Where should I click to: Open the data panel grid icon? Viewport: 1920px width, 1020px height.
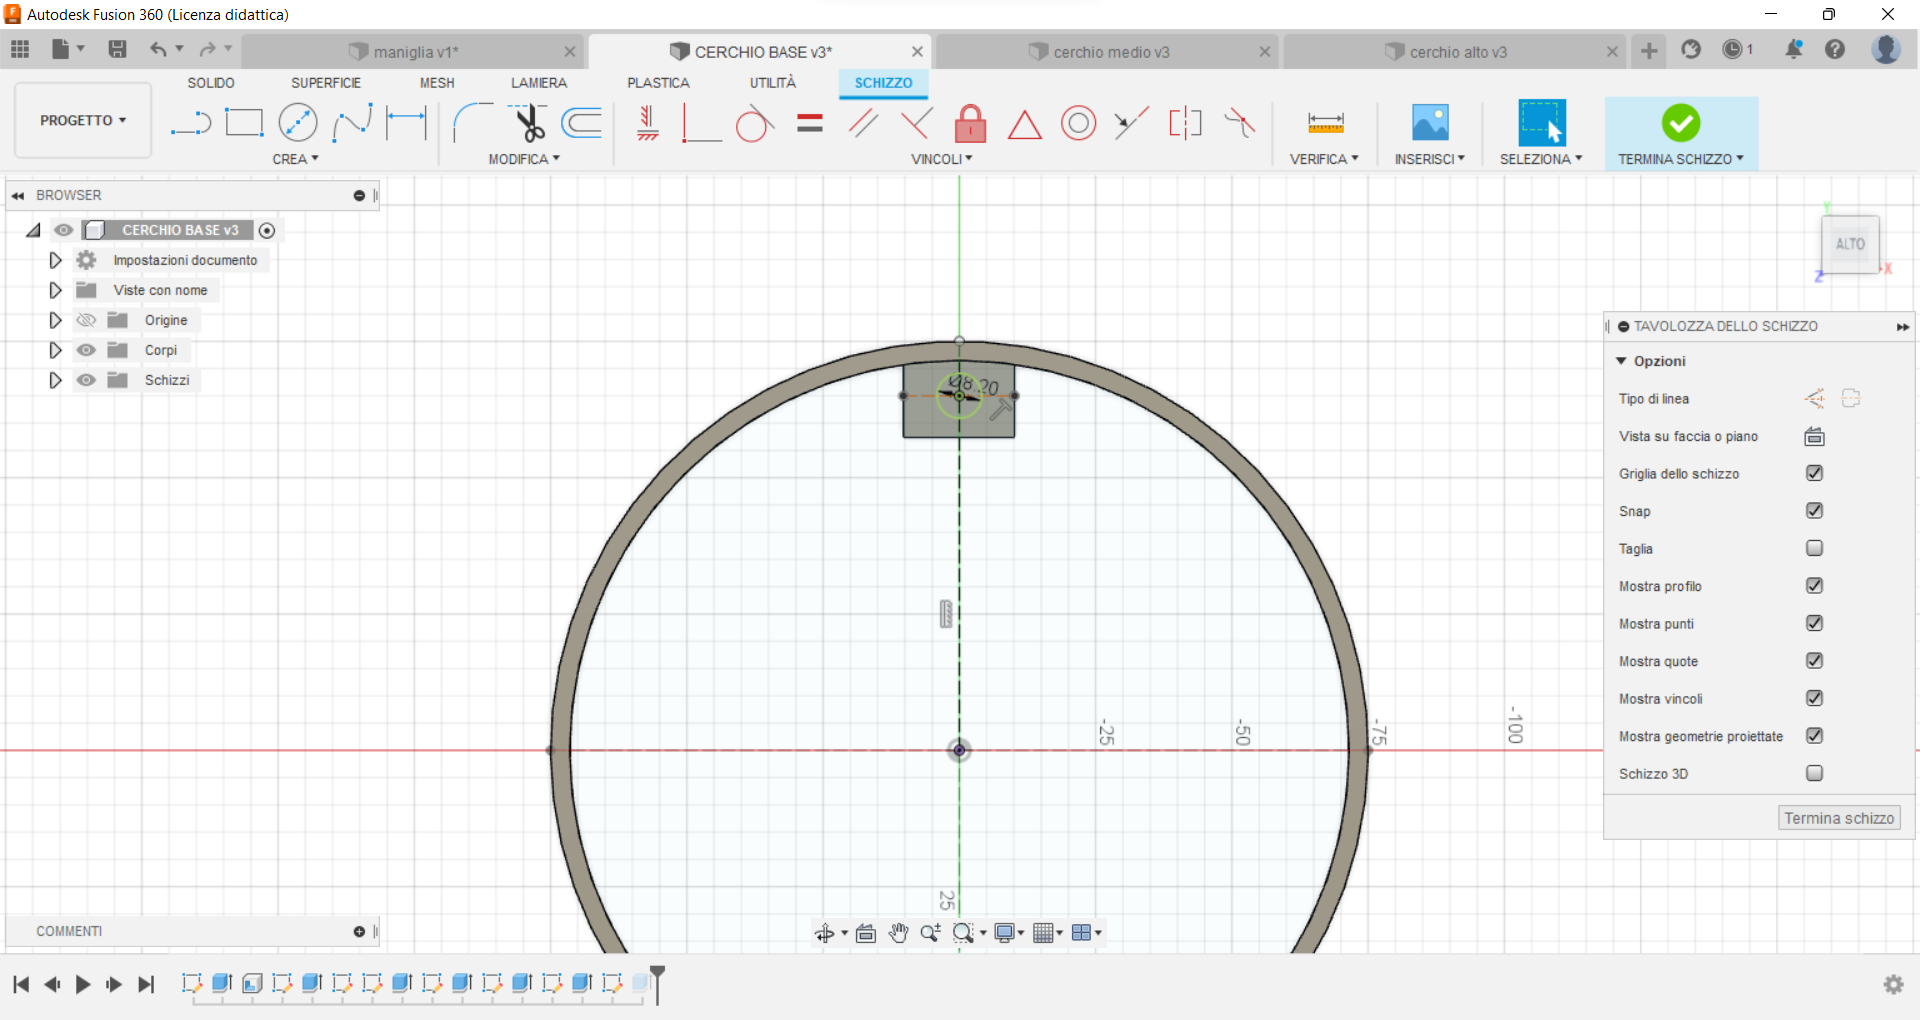point(20,49)
